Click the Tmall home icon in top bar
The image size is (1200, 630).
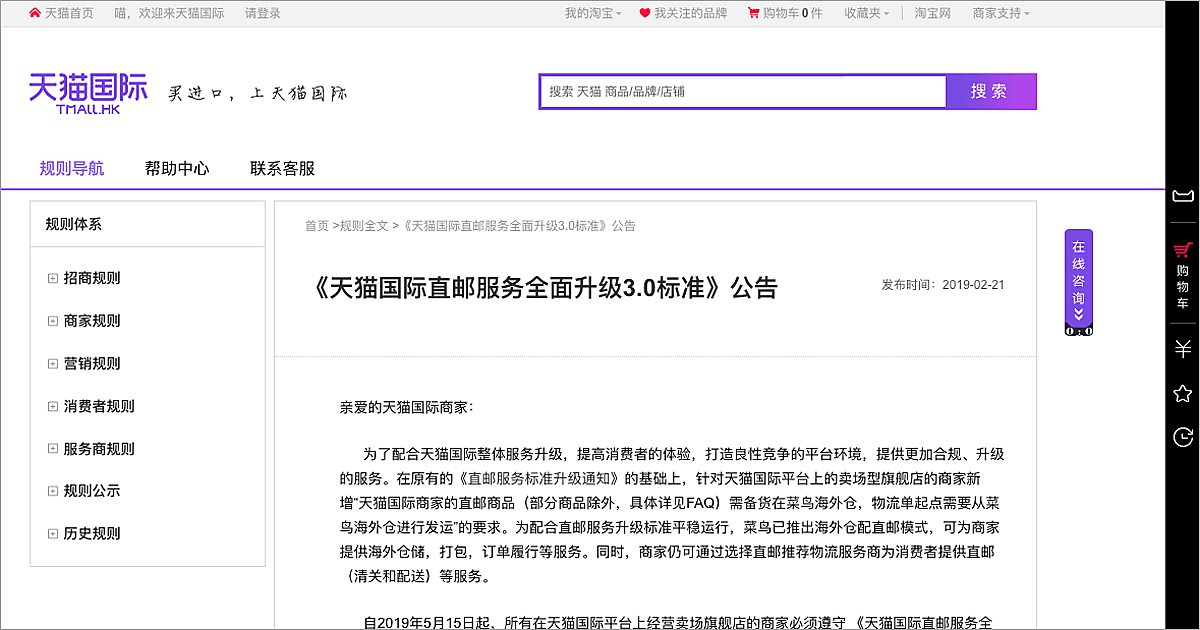[35, 13]
